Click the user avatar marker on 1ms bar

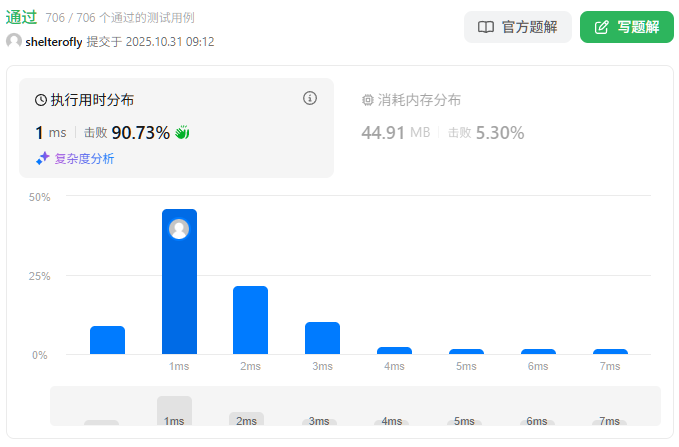coord(179,229)
